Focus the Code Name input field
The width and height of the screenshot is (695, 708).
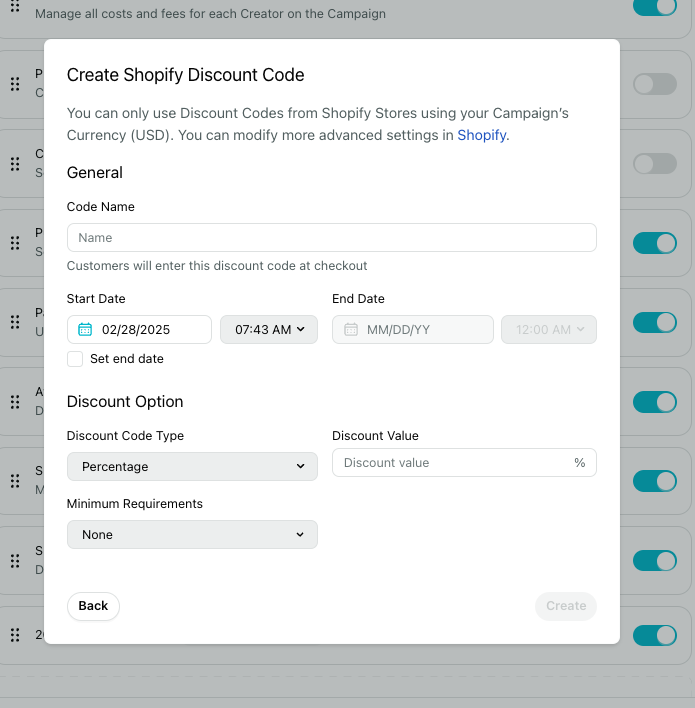click(x=332, y=238)
